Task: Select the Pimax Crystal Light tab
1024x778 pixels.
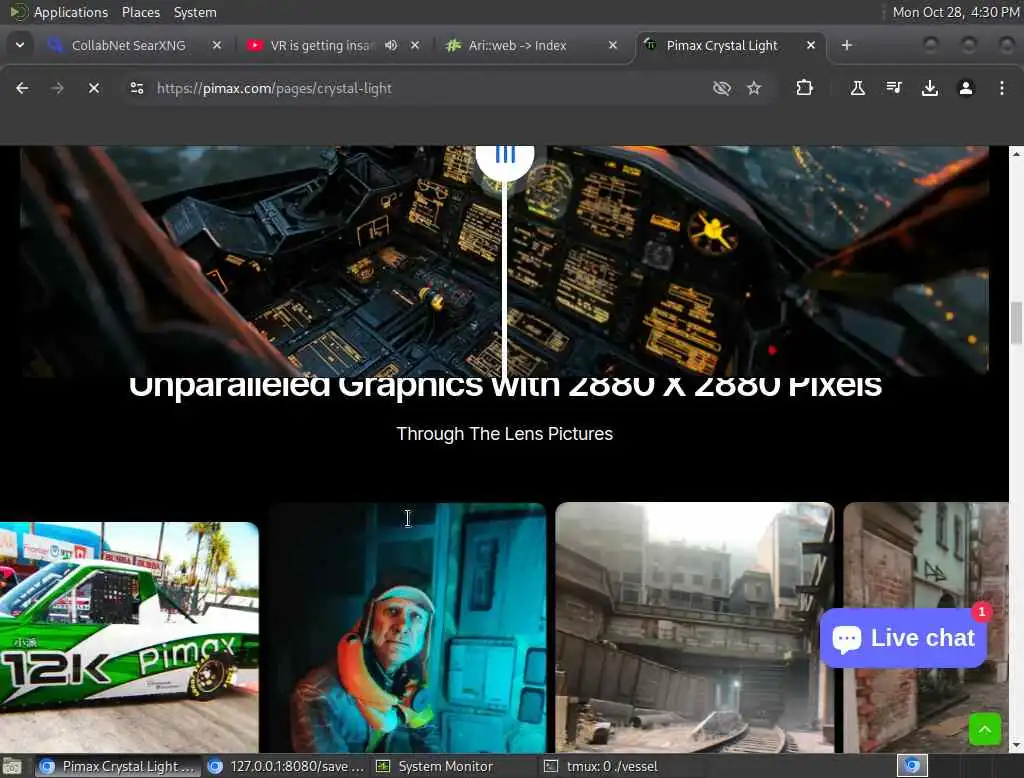Action: tap(722, 45)
